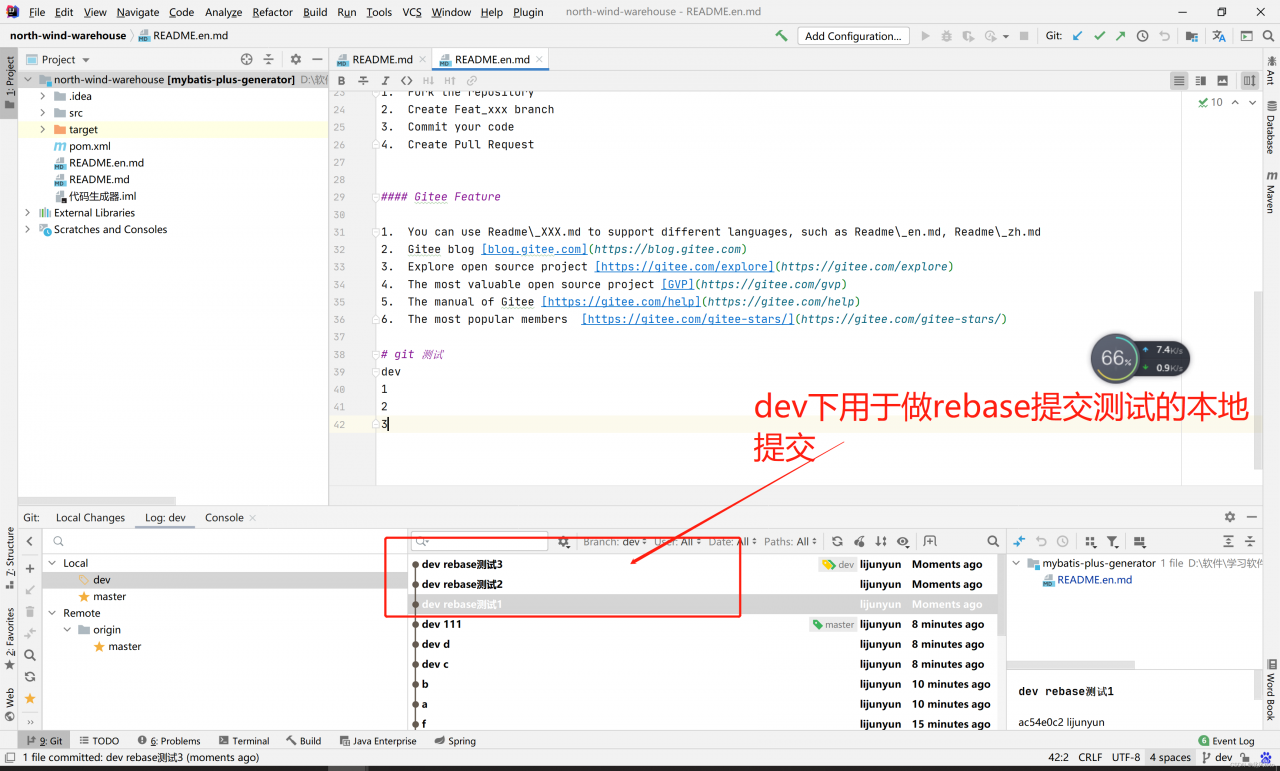
Task: Click the Bold formatting icon
Action: point(341,80)
